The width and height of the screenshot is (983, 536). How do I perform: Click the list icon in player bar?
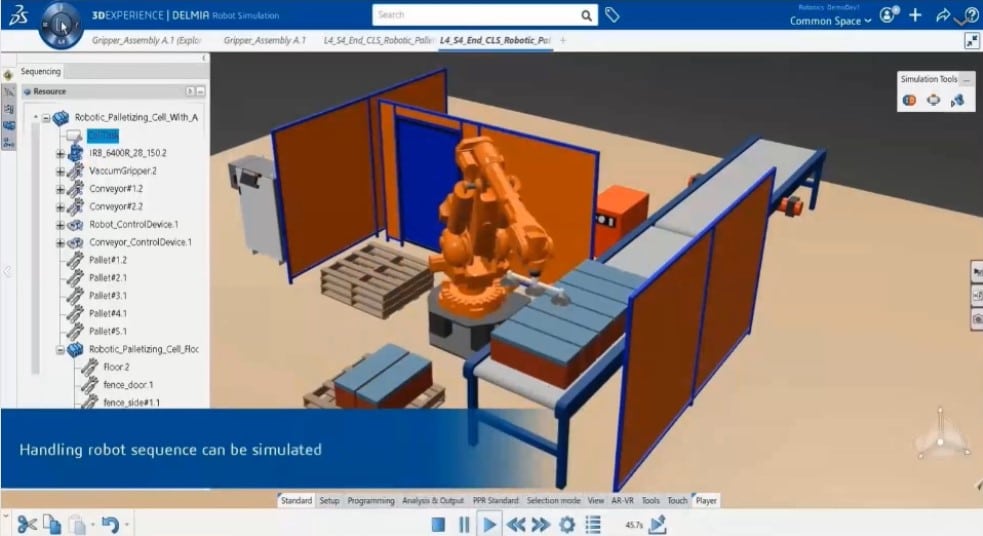tap(593, 524)
